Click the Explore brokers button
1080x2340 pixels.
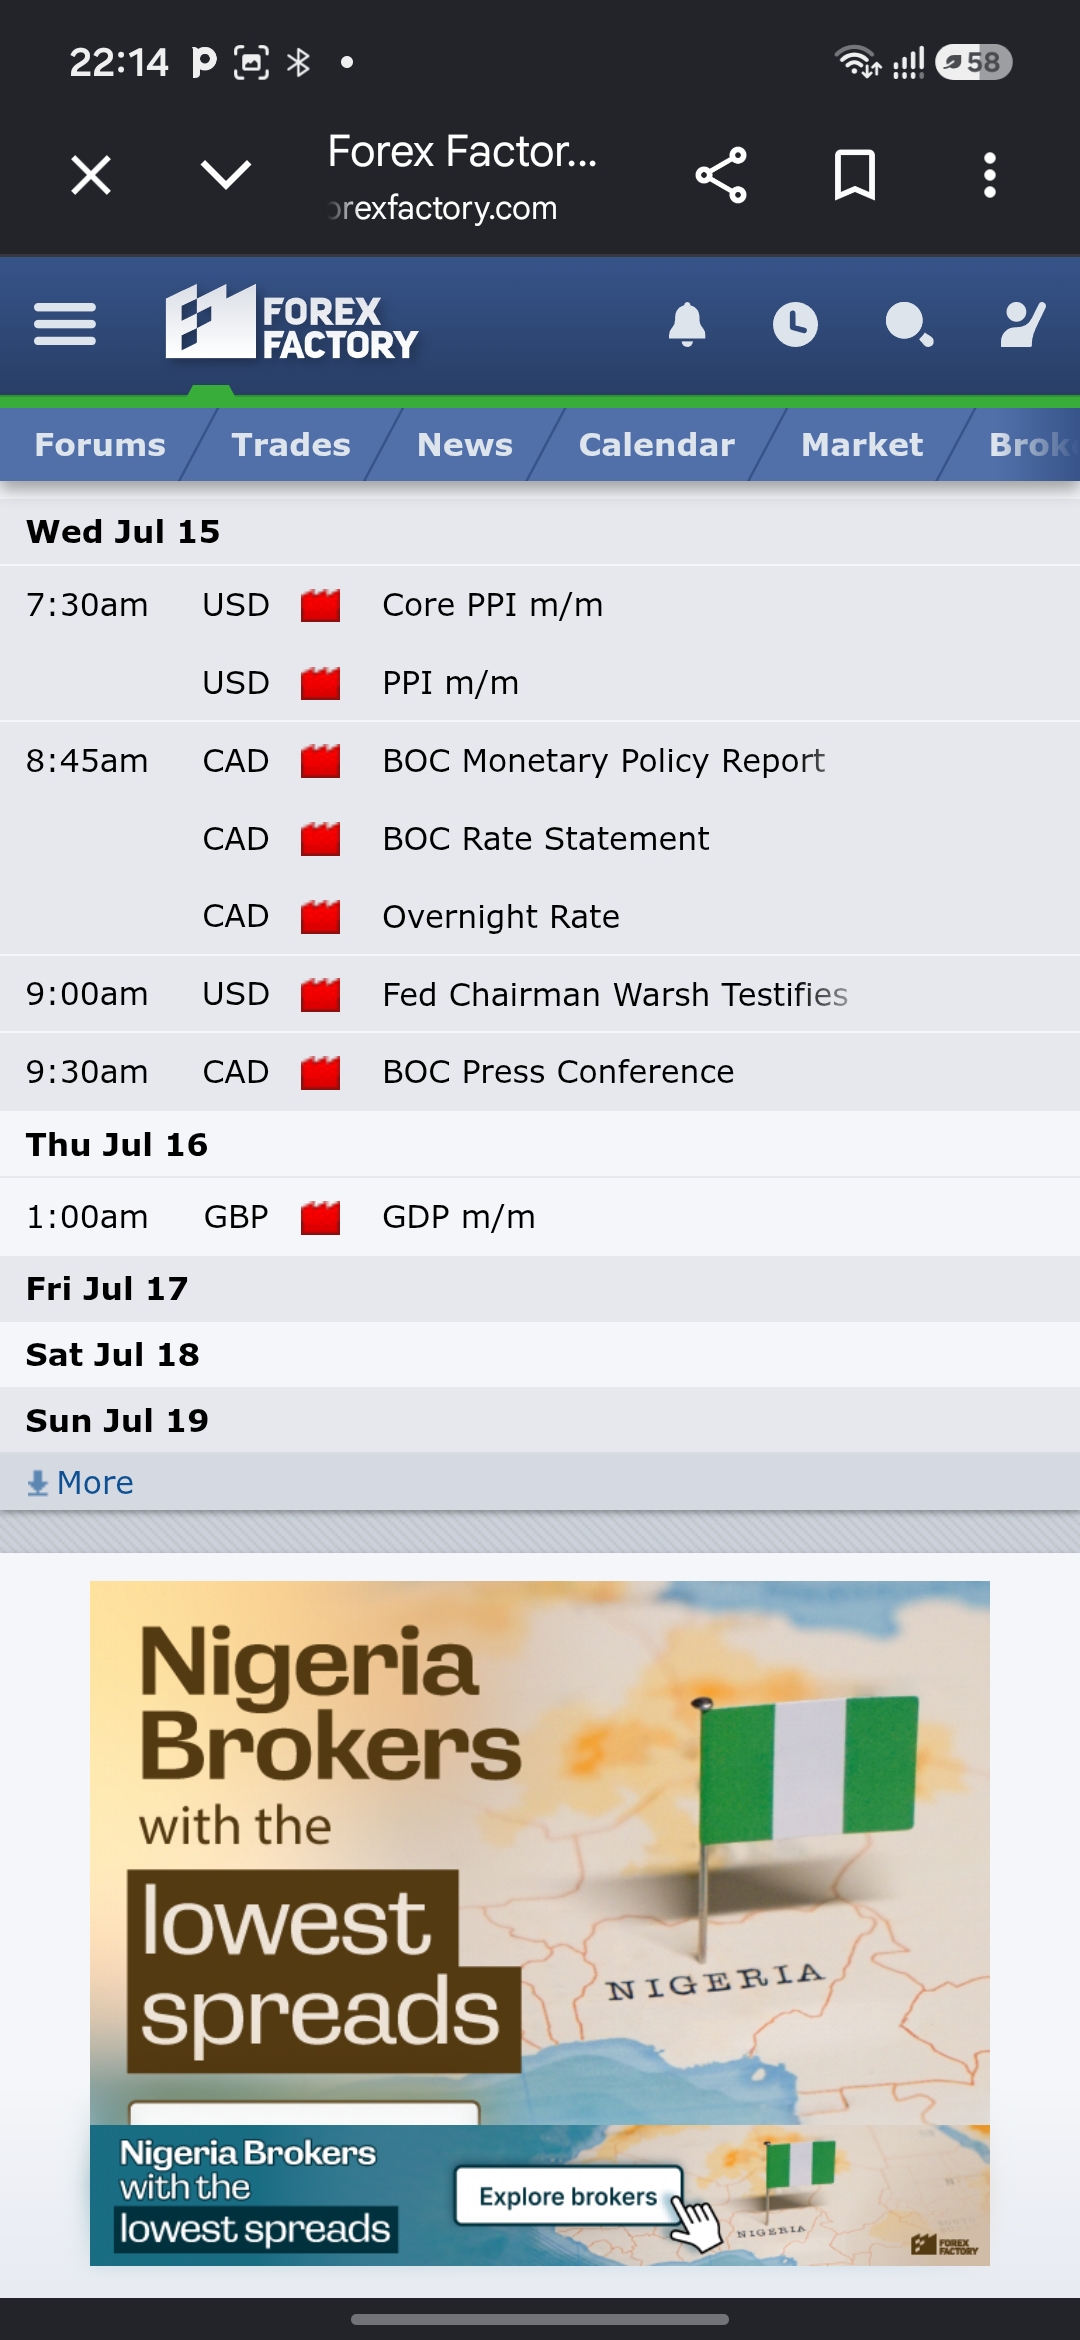569,2196
